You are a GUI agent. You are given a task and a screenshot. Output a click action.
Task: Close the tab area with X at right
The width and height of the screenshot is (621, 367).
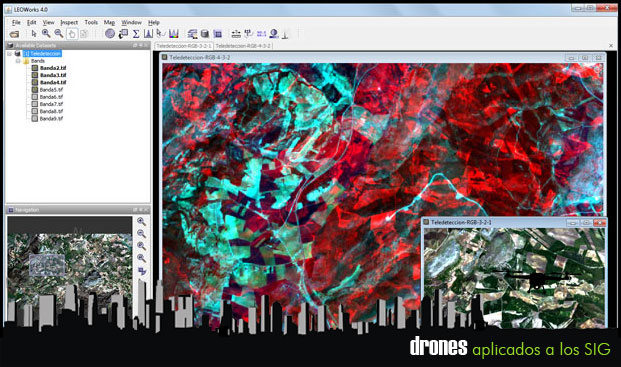(x=611, y=46)
